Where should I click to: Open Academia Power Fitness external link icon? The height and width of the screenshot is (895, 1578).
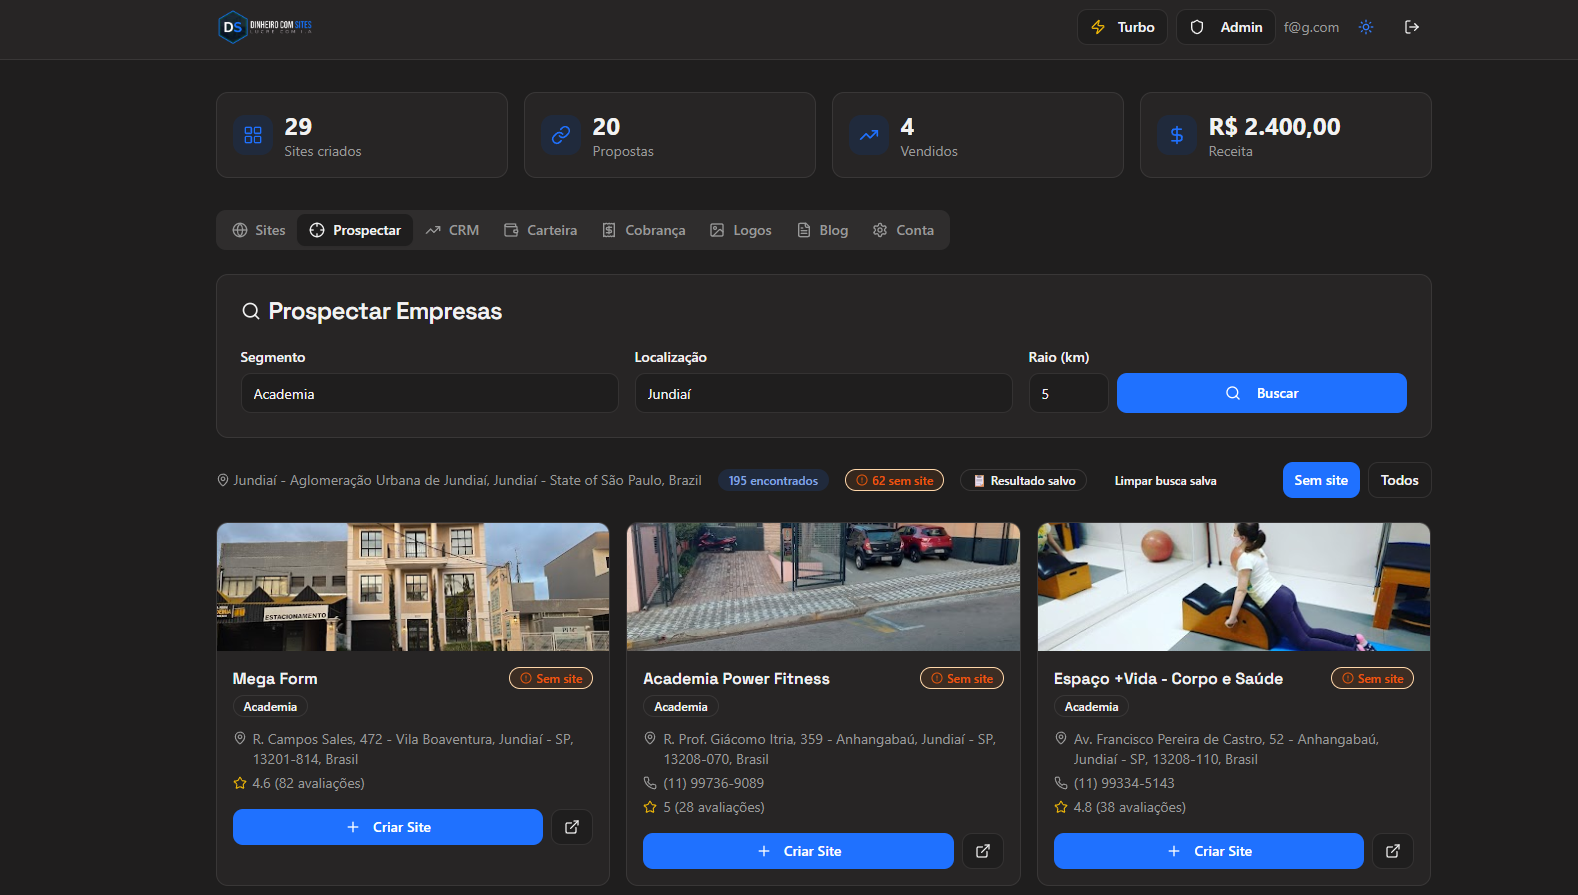983,851
